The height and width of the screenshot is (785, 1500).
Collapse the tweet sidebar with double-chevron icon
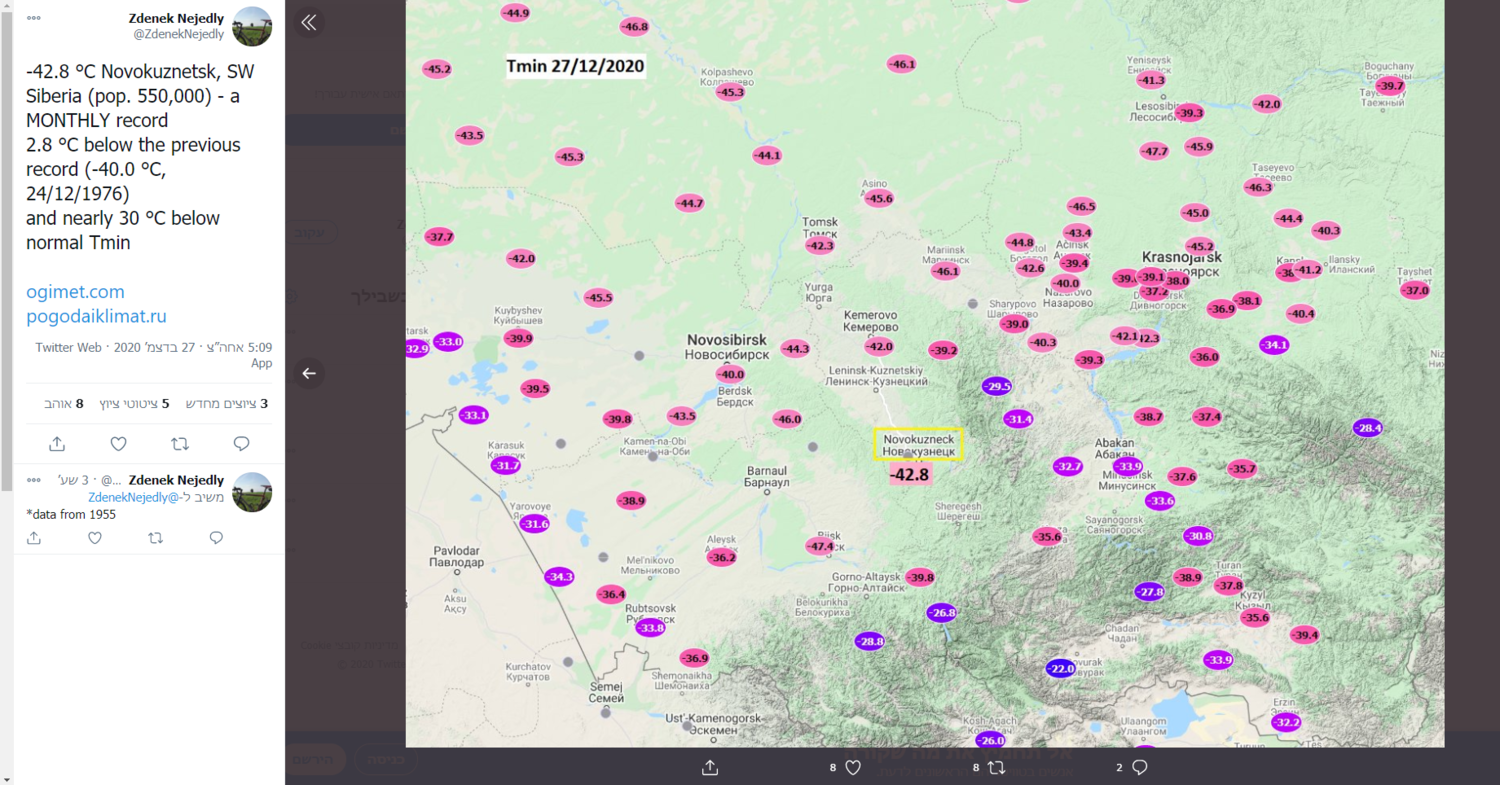pos(309,22)
